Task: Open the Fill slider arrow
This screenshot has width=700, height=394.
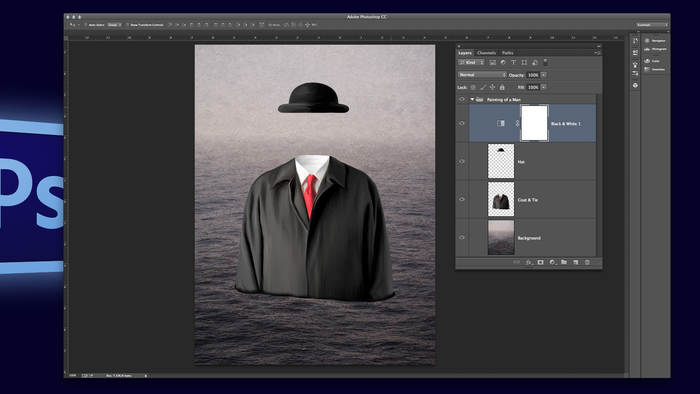Action: (x=544, y=87)
